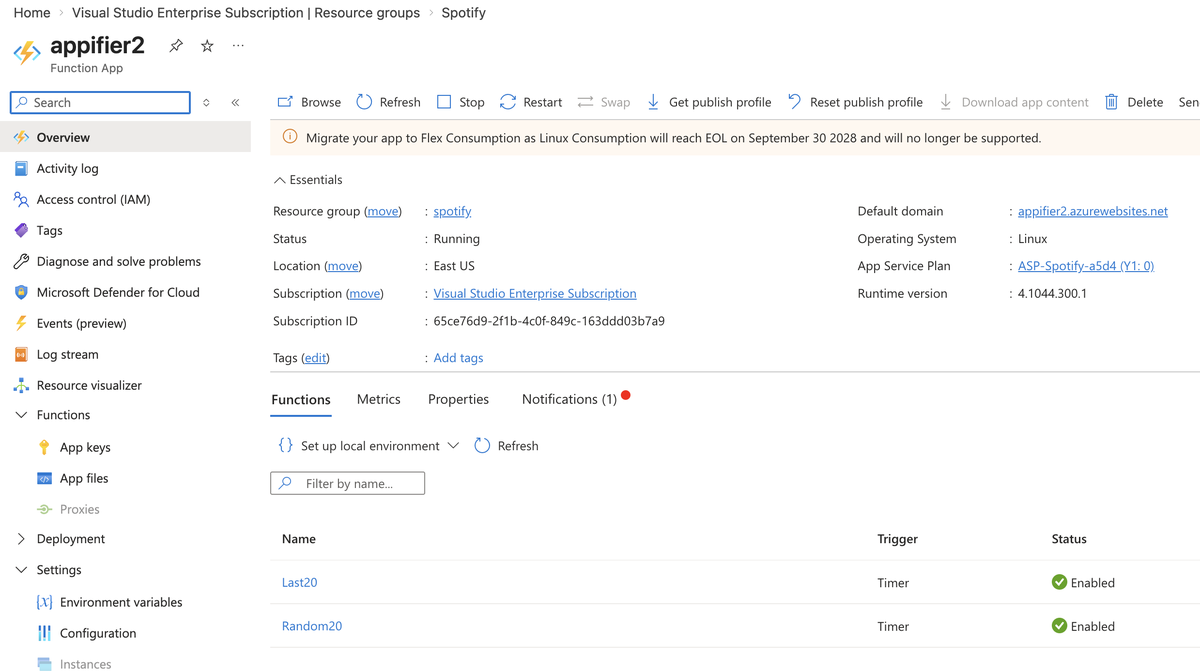Open App keys under Functions
Viewport: 1200px width, 671px height.
click(85, 447)
